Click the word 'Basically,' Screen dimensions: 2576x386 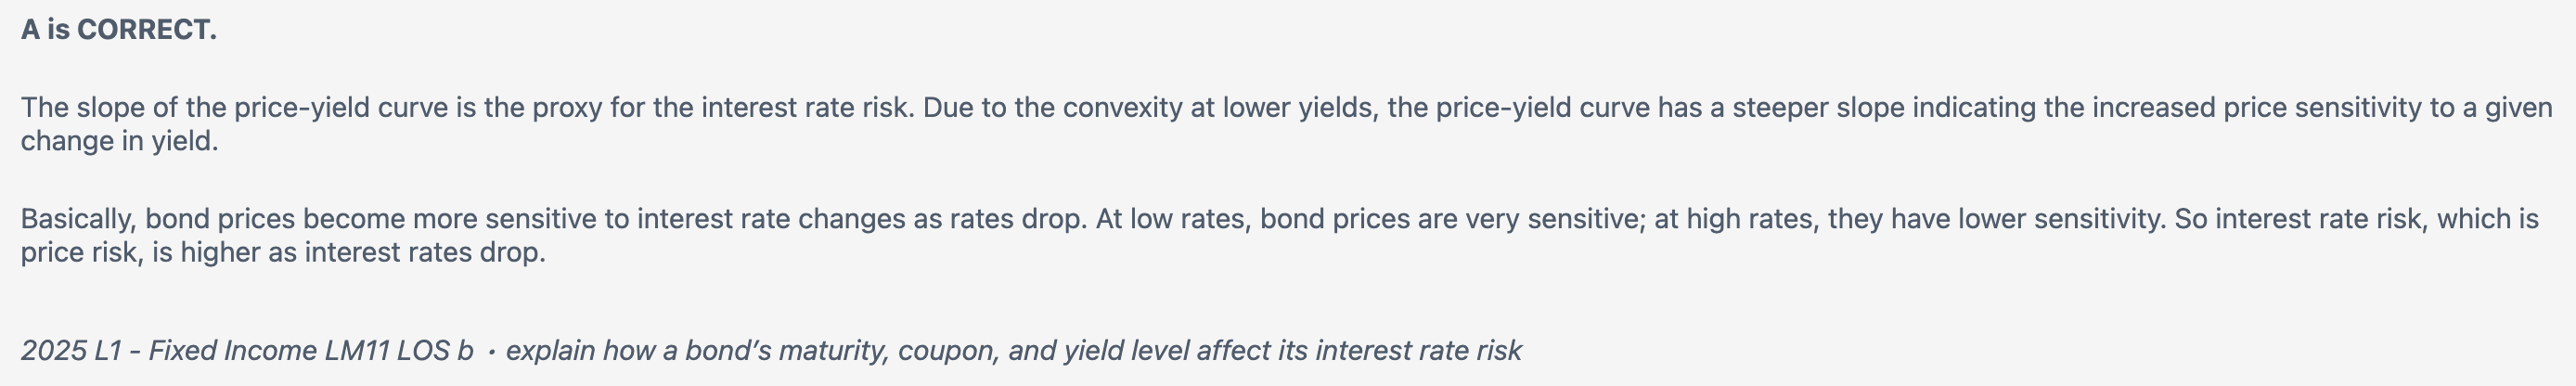[79, 219]
